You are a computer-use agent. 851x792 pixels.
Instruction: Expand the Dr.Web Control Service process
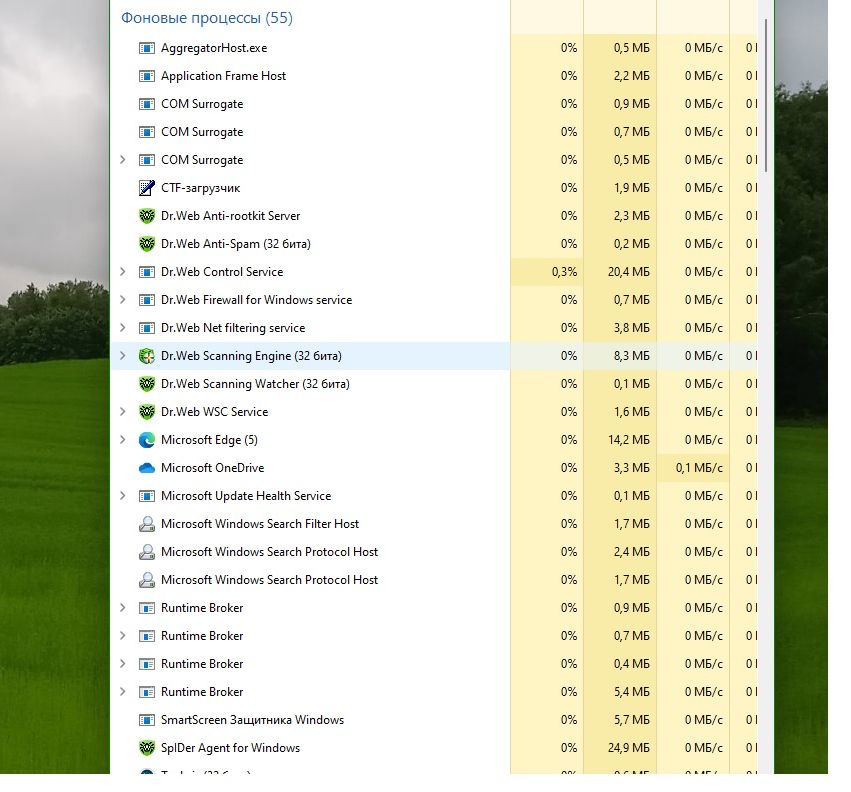[123, 271]
